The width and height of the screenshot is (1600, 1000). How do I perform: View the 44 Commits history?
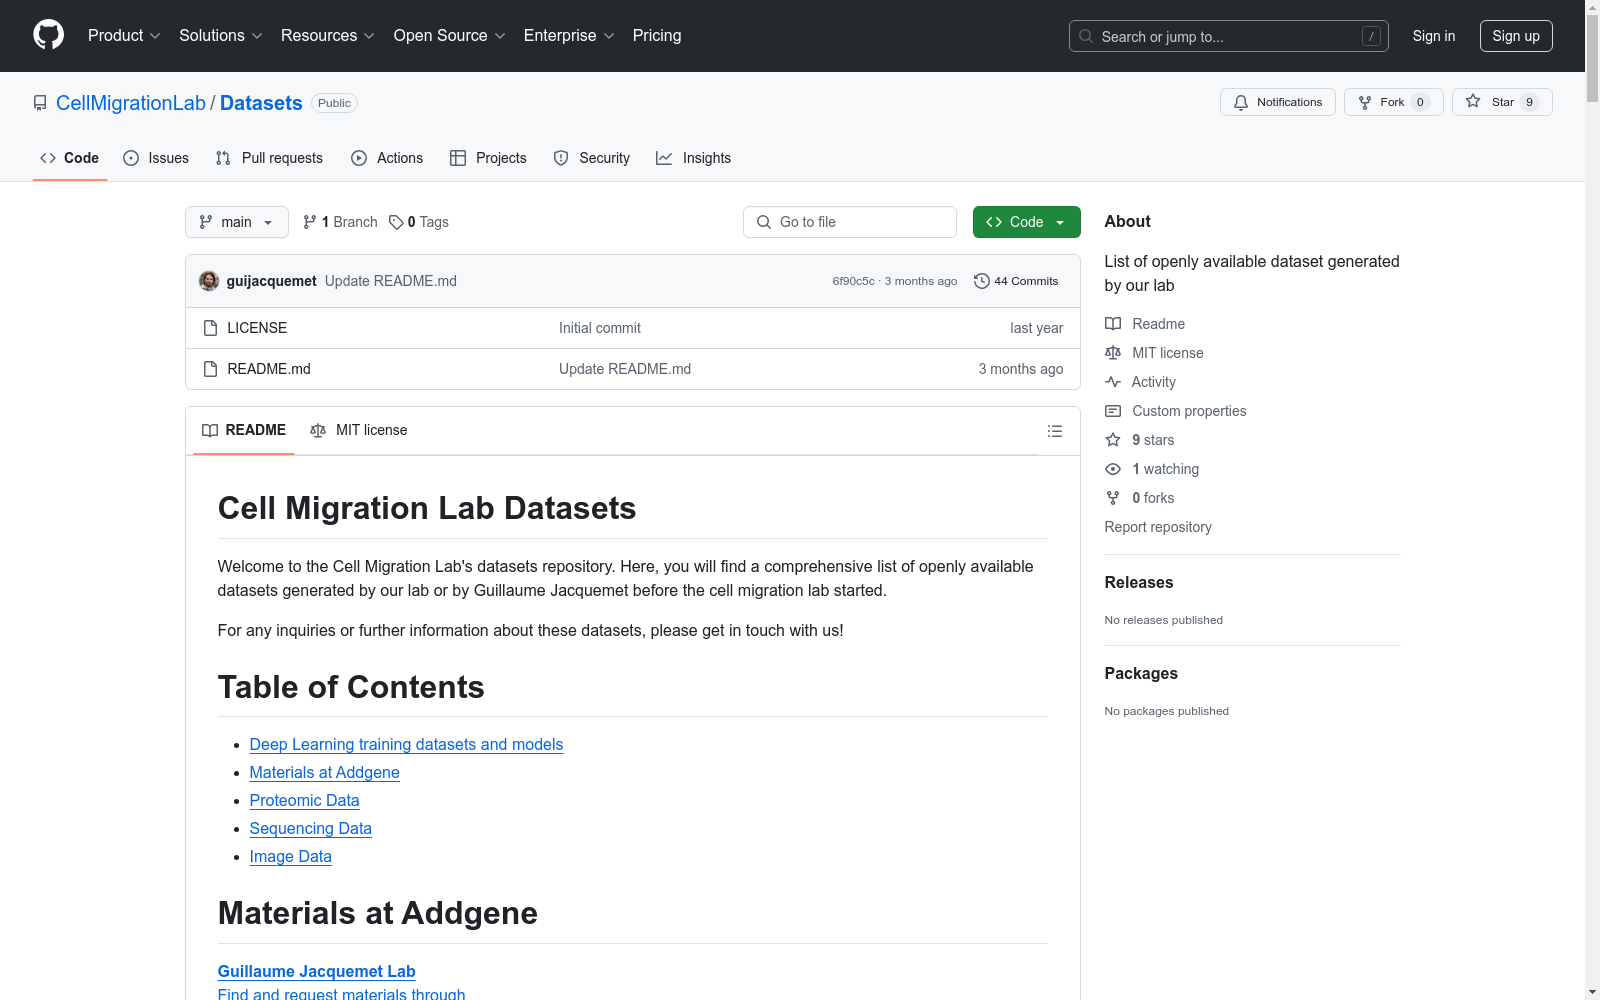[x=1016, y=281]
